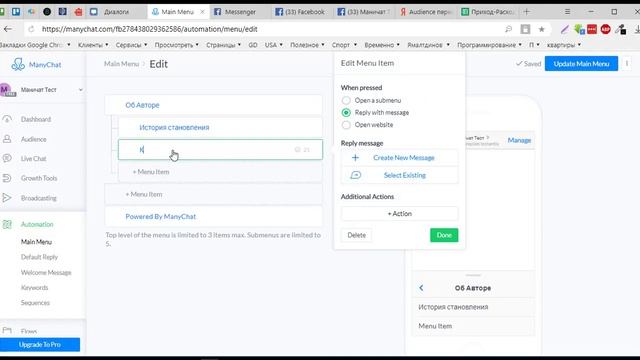Screen dimensions: 640x360
Task: Reload the page with the refresh icon
Action: 31,29
